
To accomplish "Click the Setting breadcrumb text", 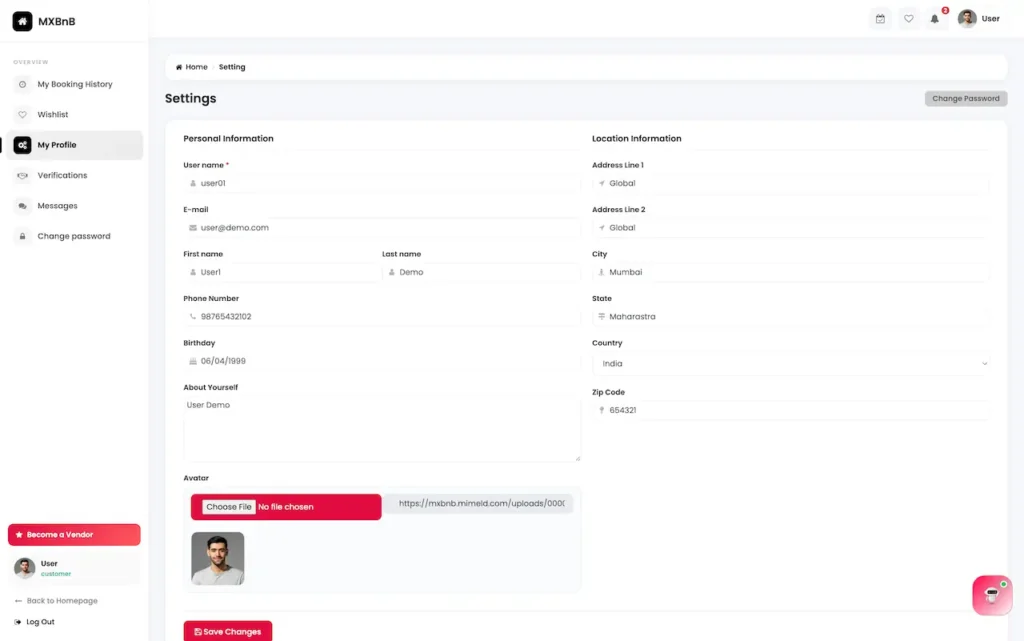I will [232, 67].
